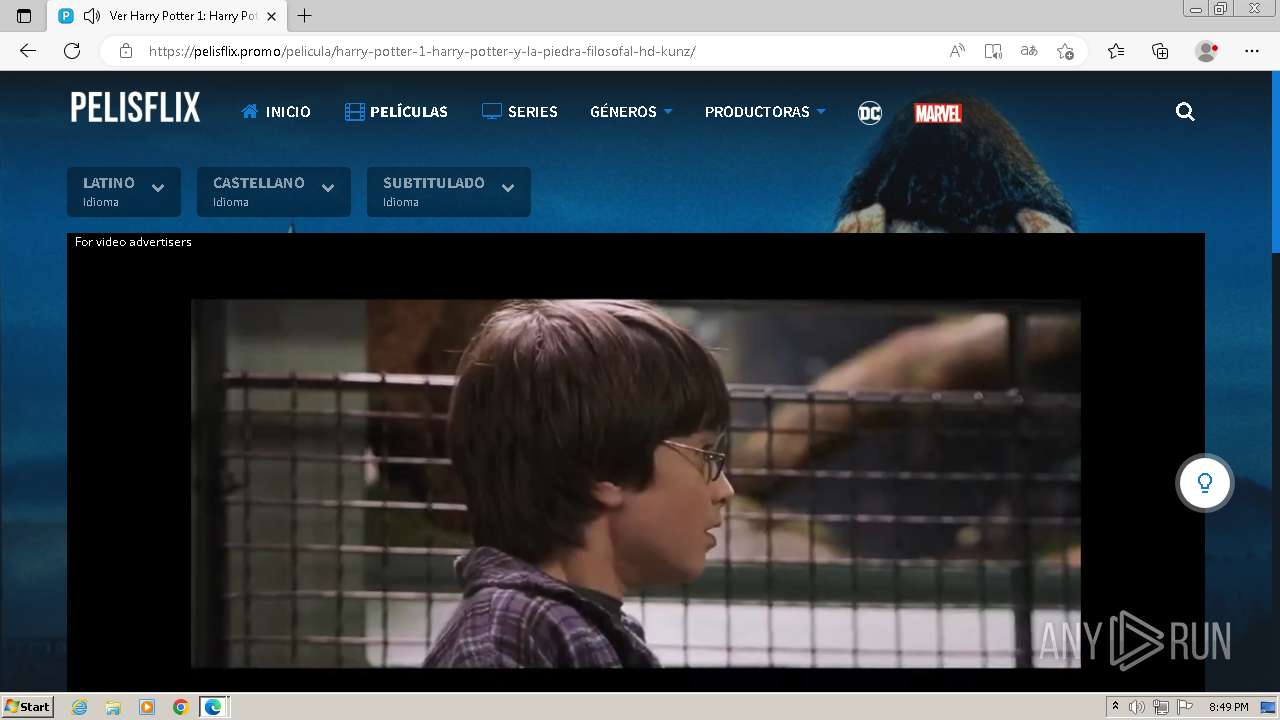The image size is (1280, 720).
Task: Open Edge Settings and more menu
Action: [1252, 51]
